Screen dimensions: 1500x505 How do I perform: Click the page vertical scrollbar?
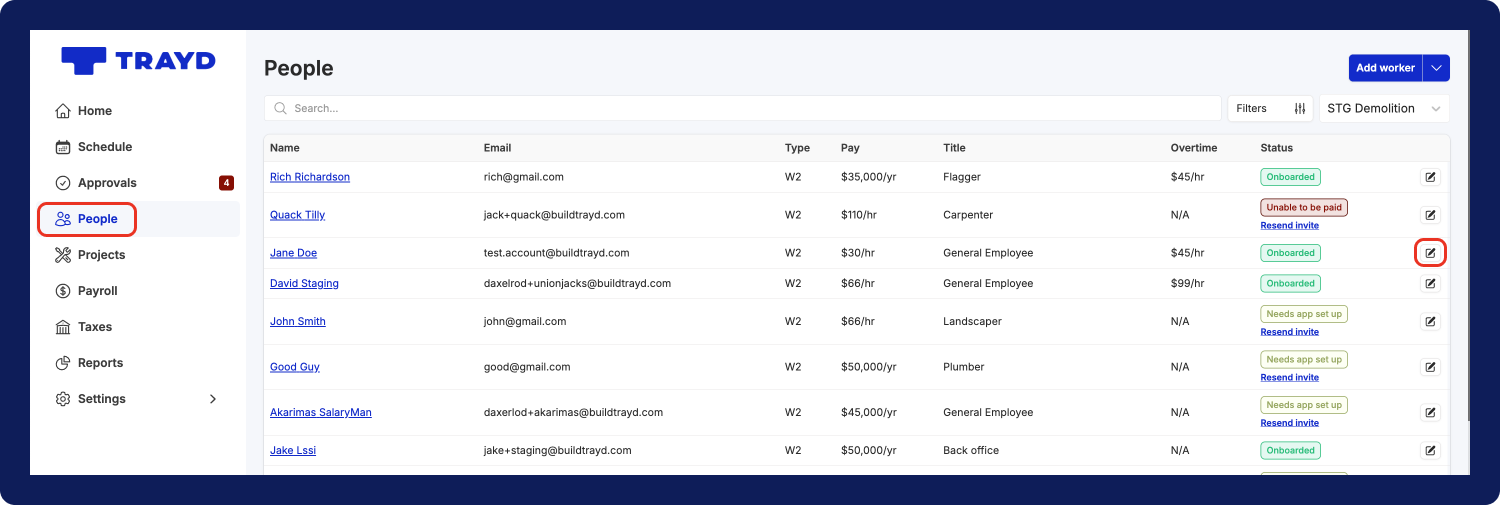(1467, 225)
